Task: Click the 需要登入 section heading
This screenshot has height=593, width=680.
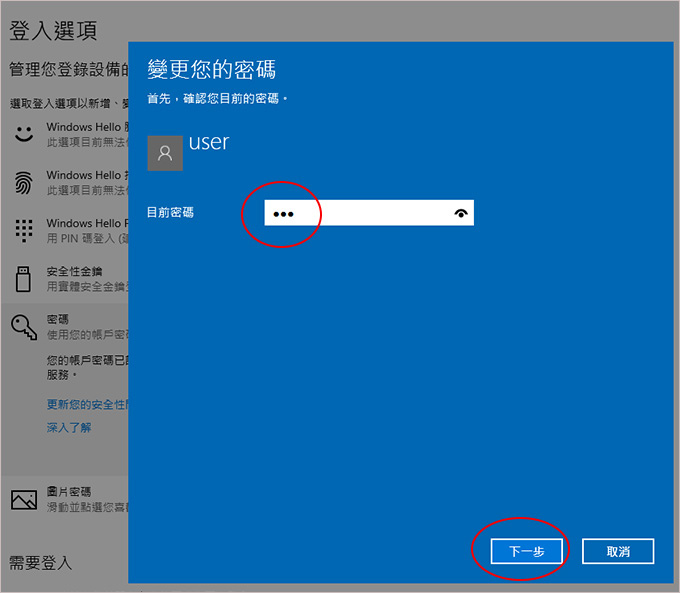Action: [x=40, y=563]
